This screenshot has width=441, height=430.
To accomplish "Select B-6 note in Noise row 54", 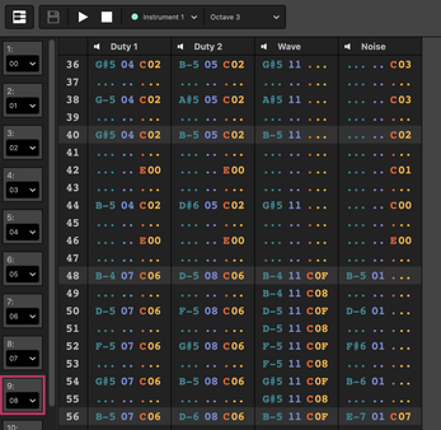I will [356, 381].
